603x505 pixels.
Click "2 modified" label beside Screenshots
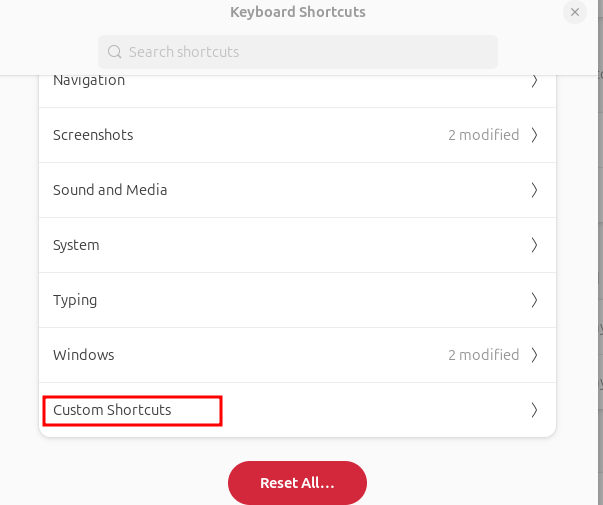(483, 135)
